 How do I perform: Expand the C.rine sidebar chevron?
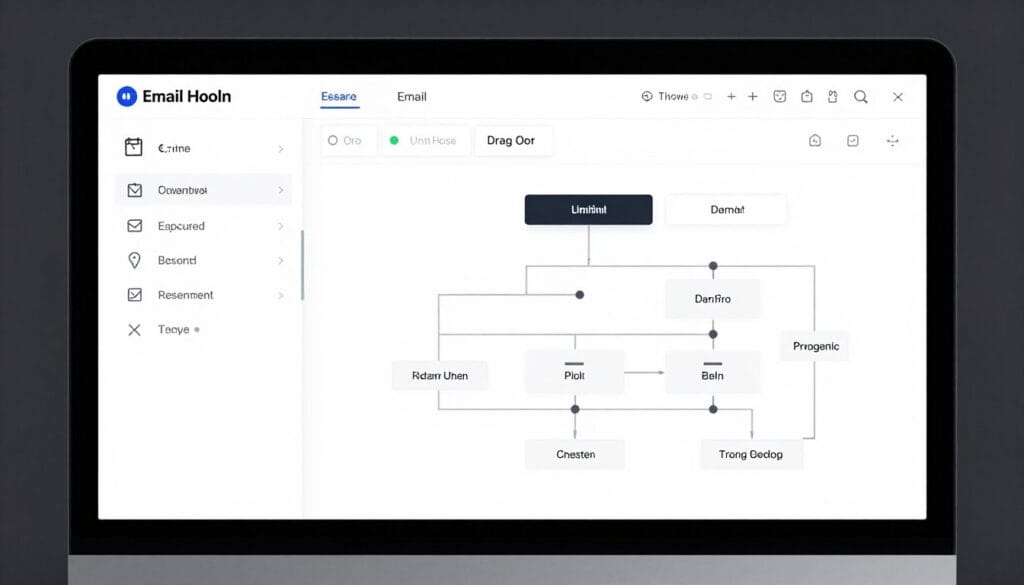tap(281, 149)
